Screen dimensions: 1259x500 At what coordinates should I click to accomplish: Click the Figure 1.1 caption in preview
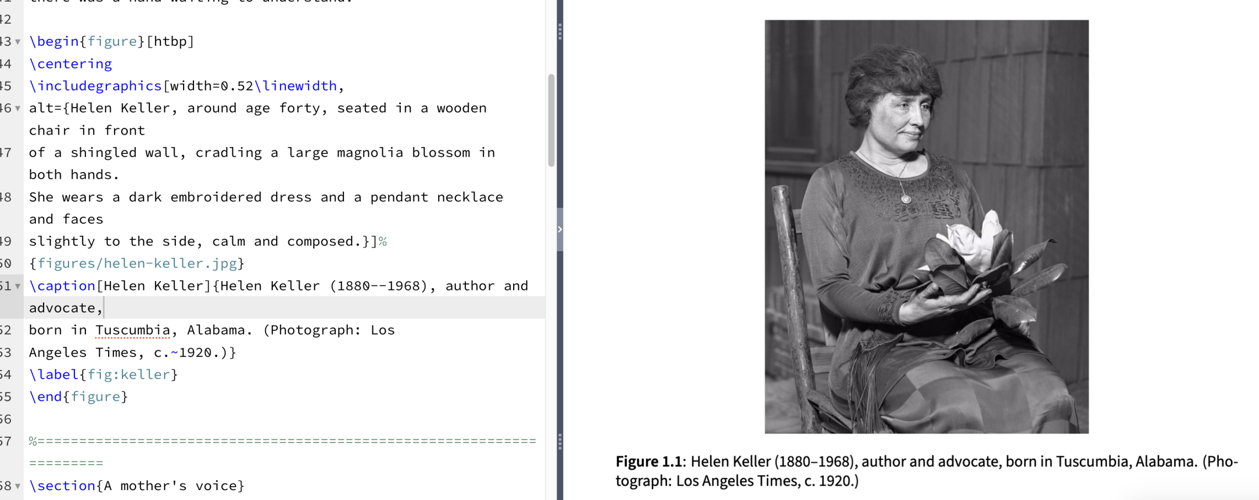pos(926,471)
